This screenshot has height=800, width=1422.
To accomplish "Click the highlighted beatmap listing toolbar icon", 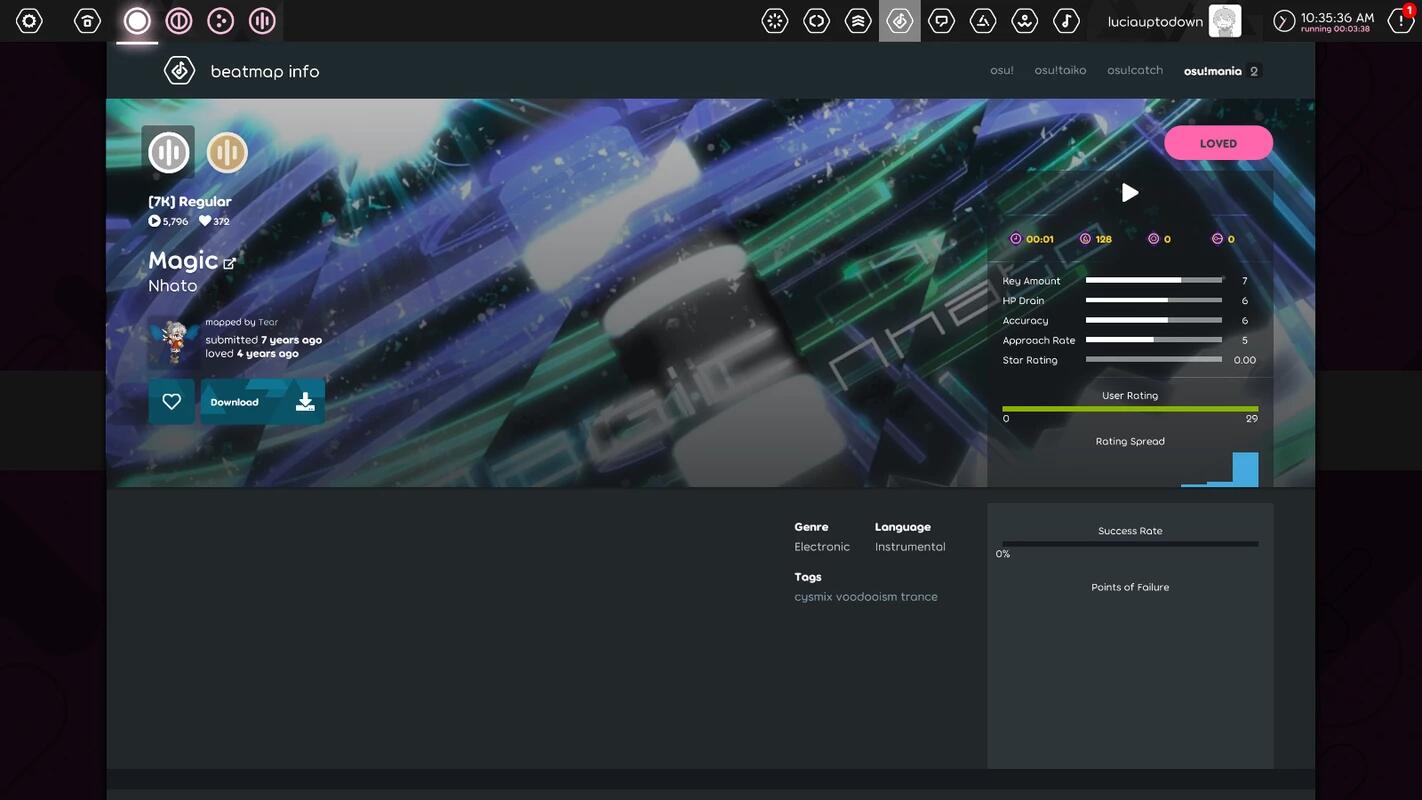I will pos(899,21).
